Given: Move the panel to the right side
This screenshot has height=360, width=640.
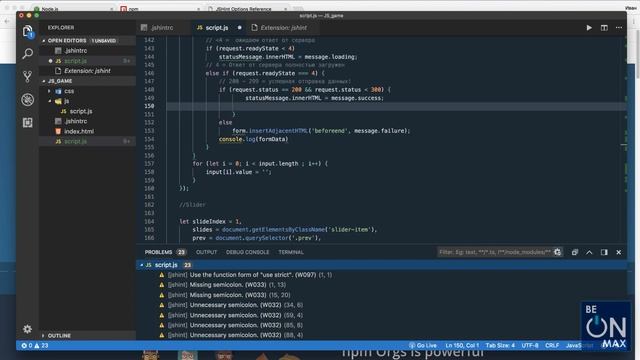Looking at the screenshot, I should 604,252.
